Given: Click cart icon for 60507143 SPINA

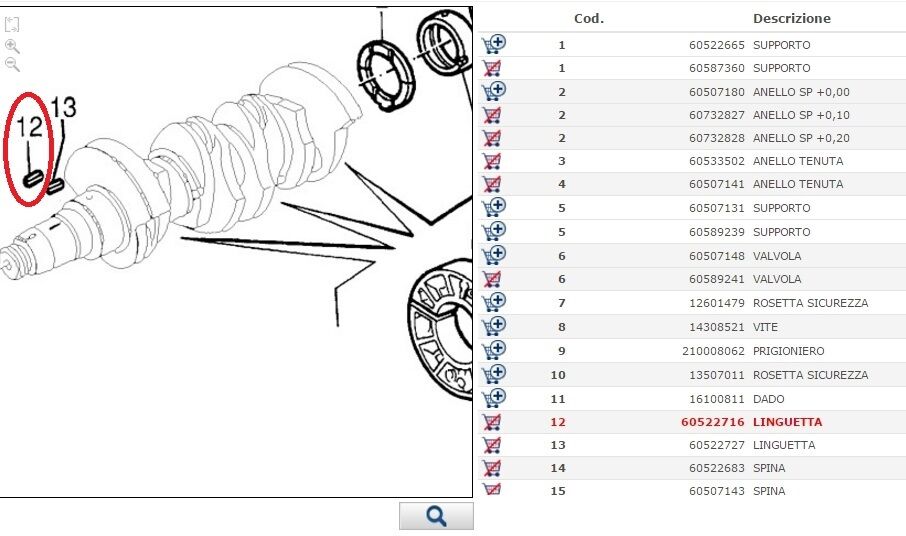Looking at the screenshot, I should coord(492,490).
